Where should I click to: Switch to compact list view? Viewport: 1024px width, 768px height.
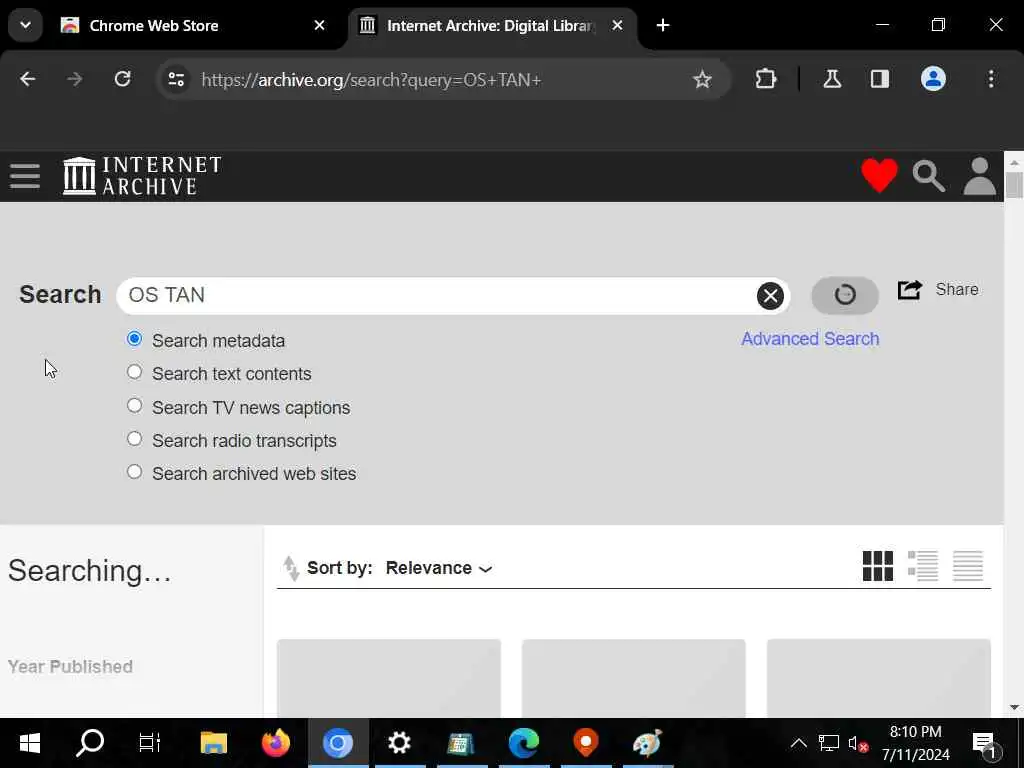pyautogui.click(x=967, y=566)
